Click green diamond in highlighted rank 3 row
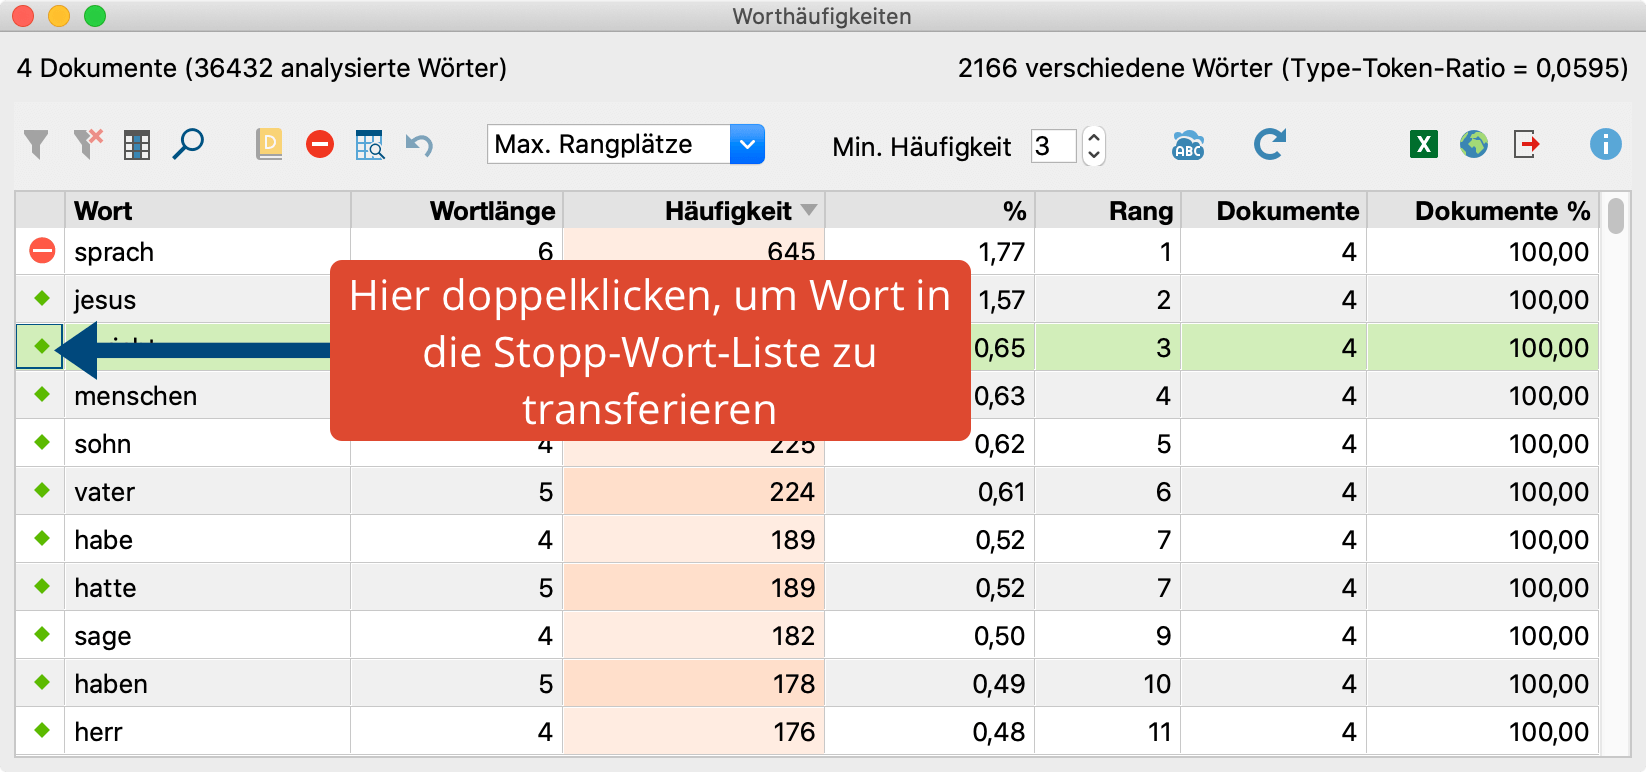 pyautogui.click(x=42, y=346)
